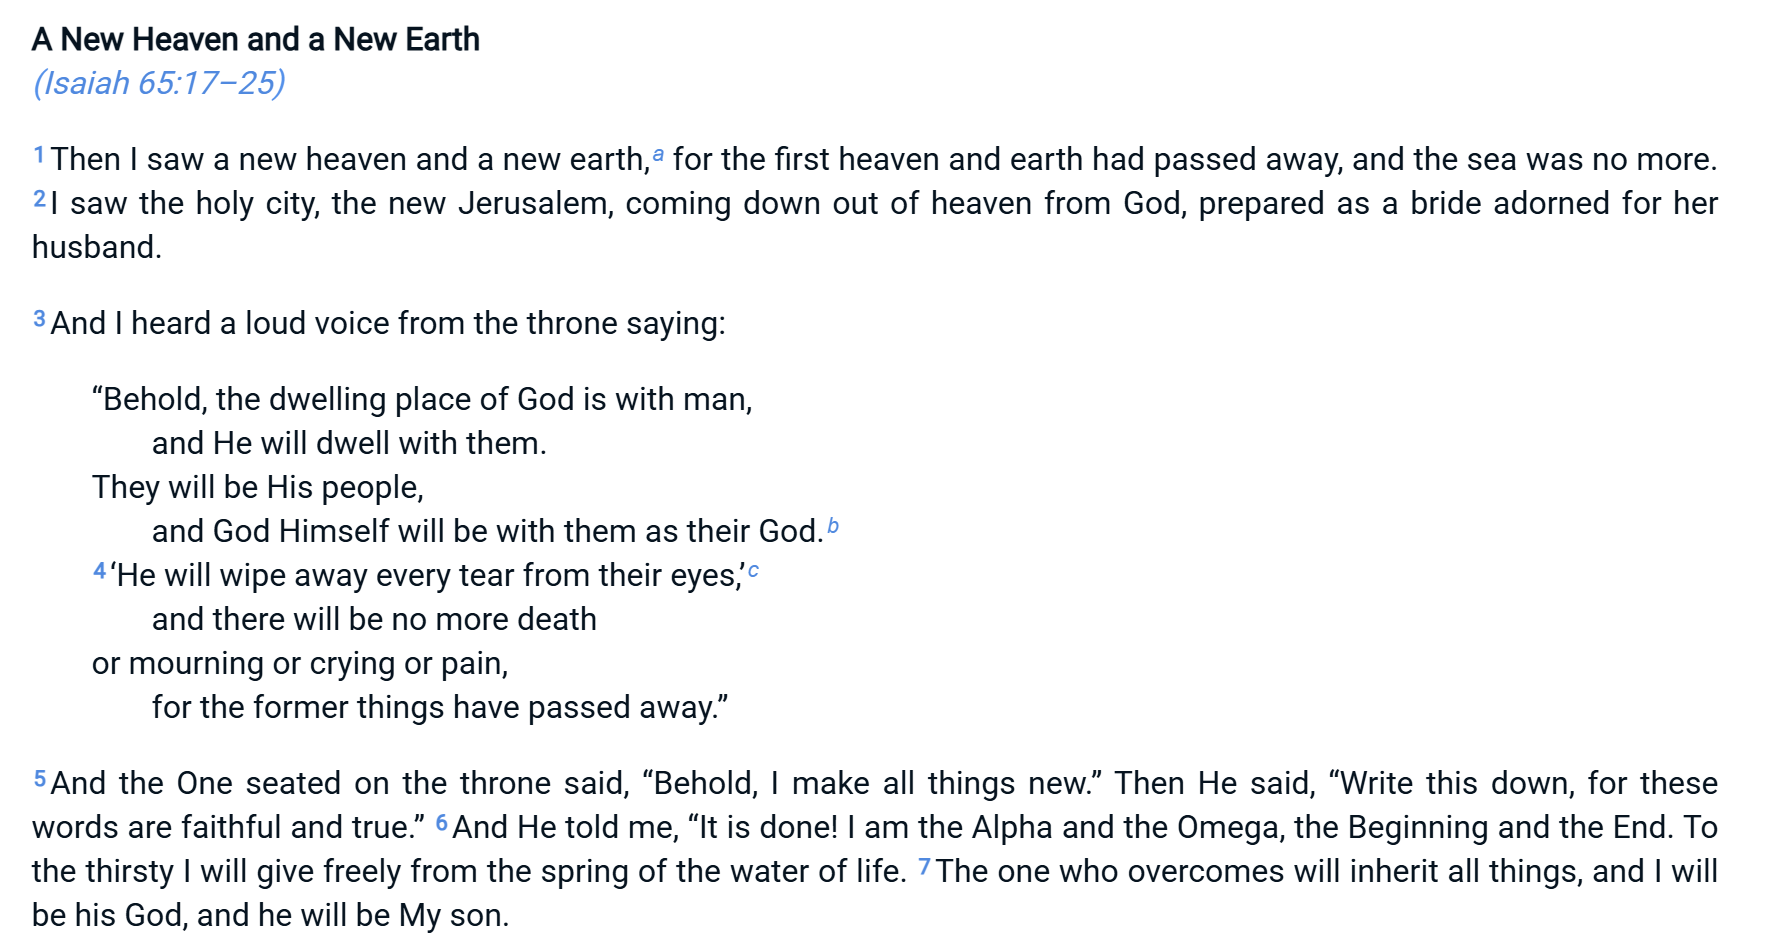Click the 'A New Heaven and a New Earth' heading
Viewport: 1765px width, 935px height.
pyautogui.click(x=256, y=39)
